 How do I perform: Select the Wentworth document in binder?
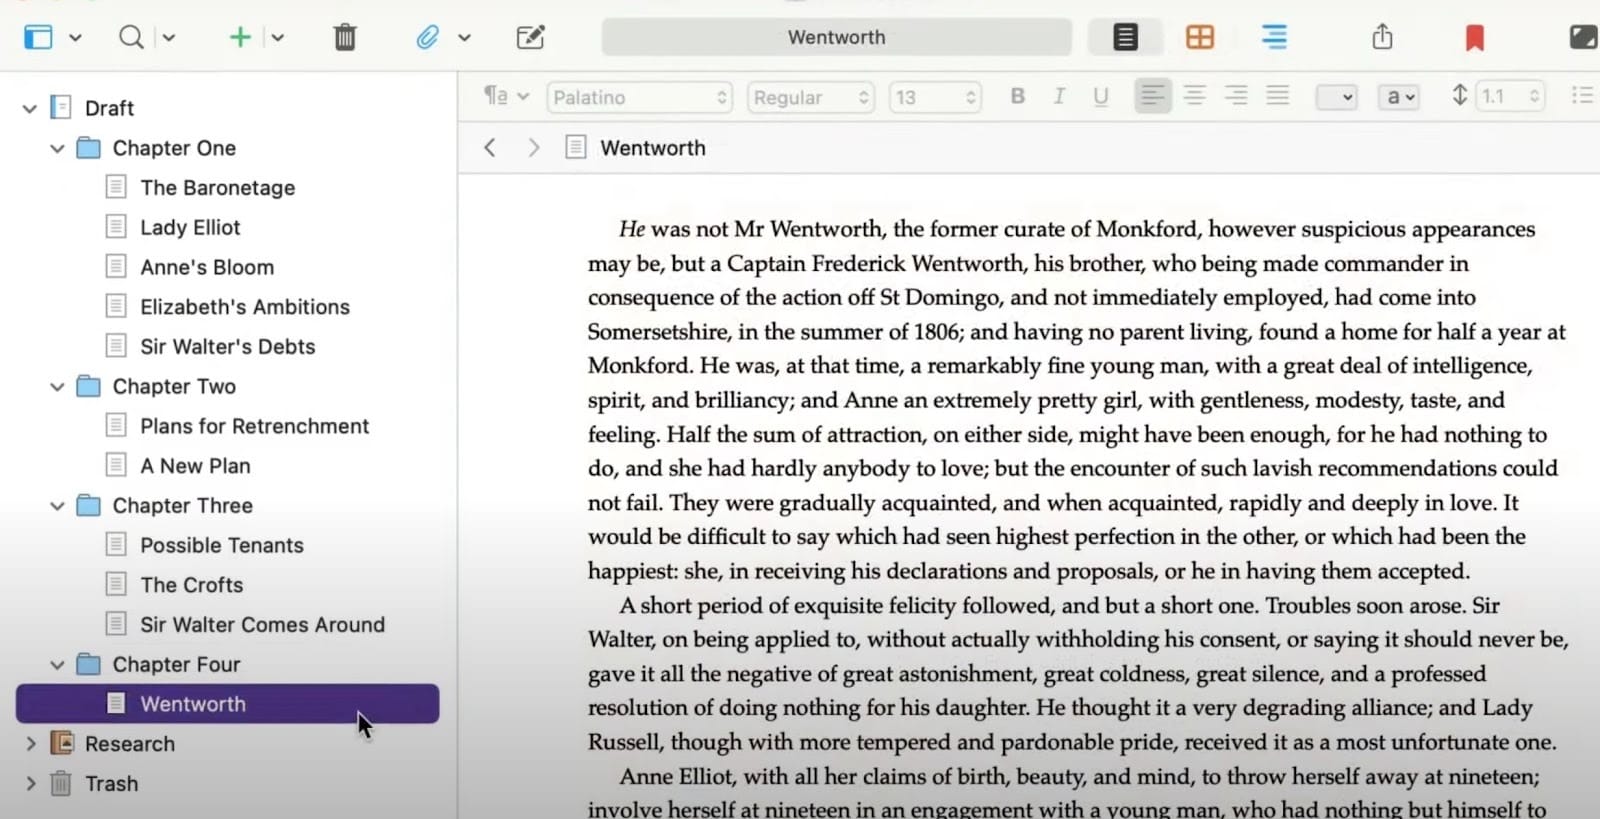[x=227, y=704]
